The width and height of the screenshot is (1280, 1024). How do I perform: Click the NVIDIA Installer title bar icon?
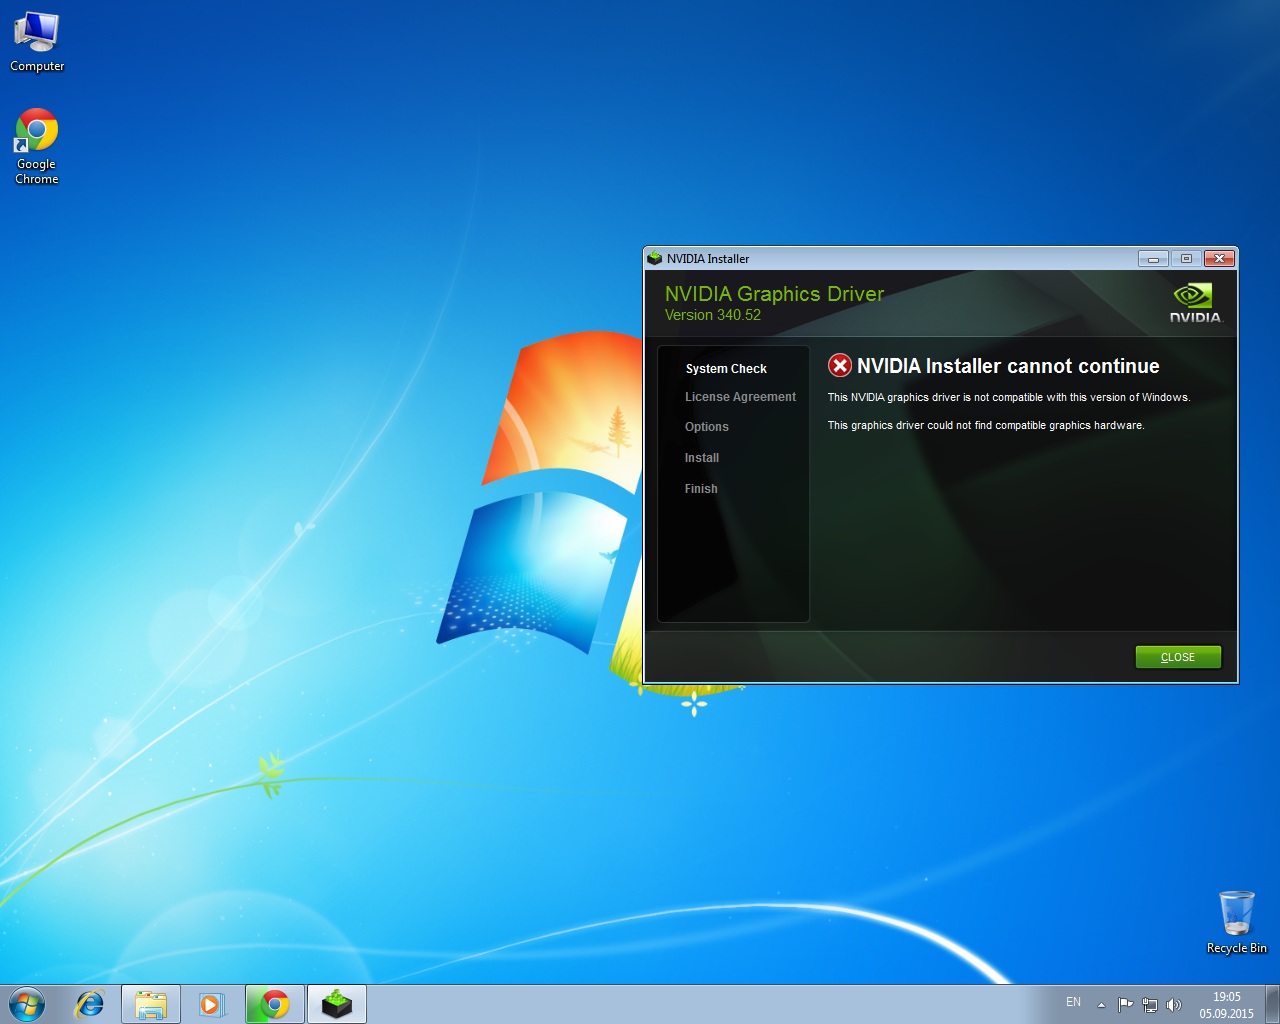tap(655, 258)
